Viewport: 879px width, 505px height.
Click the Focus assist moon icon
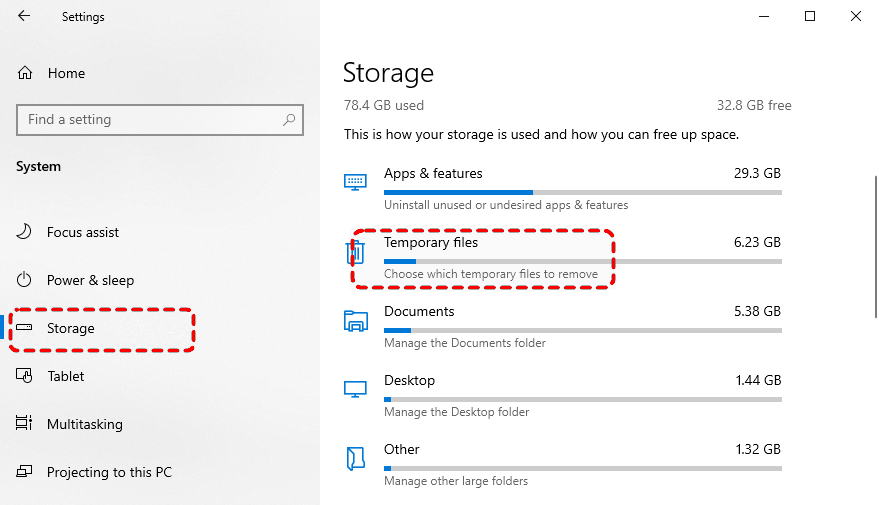[x=25, y=232]
